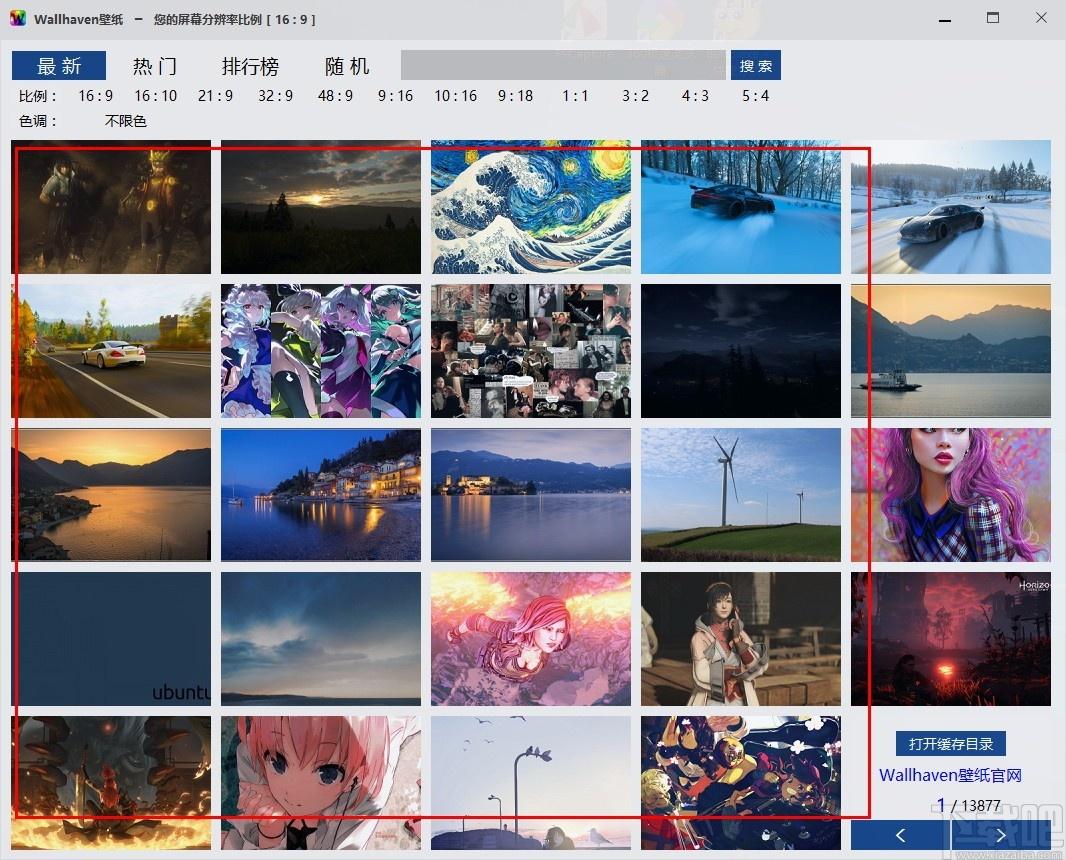Open the street lamp with birds wallpaper
Screen dimensions: 1066x860
point(531,783)
